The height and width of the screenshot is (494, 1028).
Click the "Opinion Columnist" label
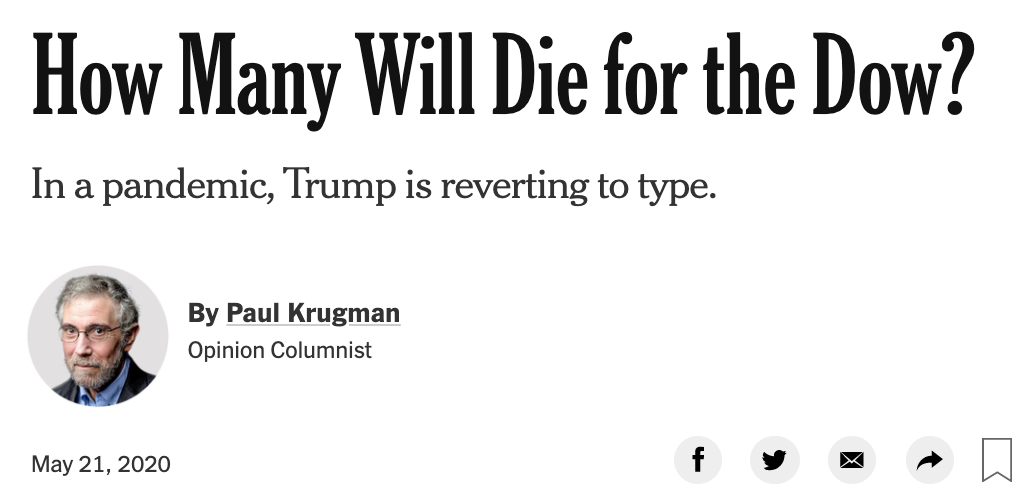coord(280,351)
